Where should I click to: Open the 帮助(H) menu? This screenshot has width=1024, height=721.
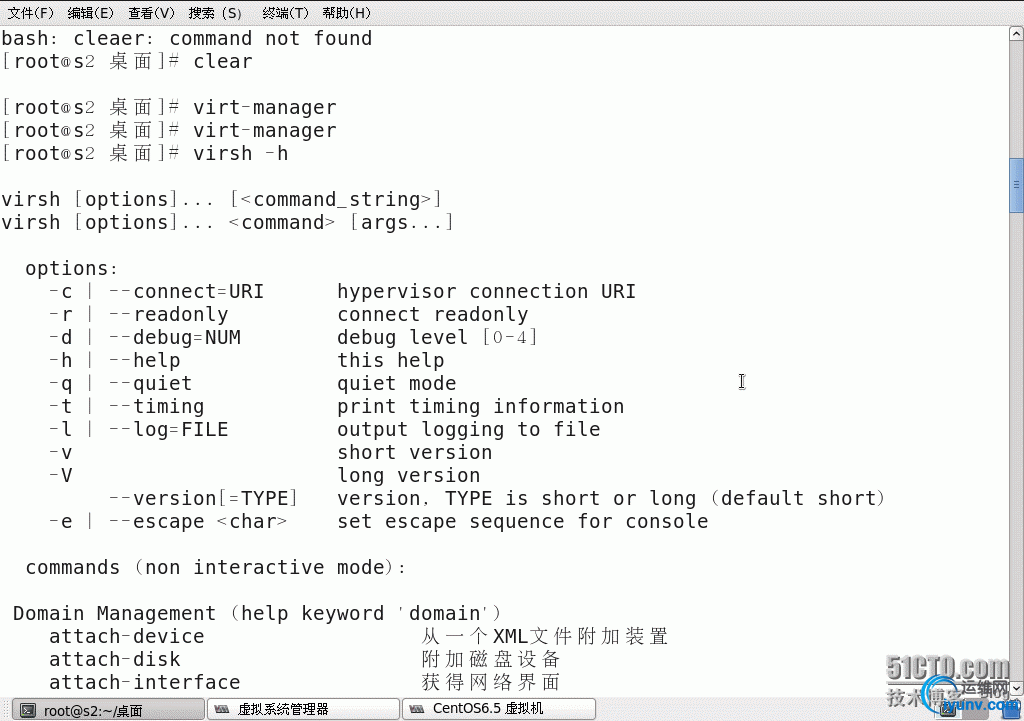click(346, 13)
